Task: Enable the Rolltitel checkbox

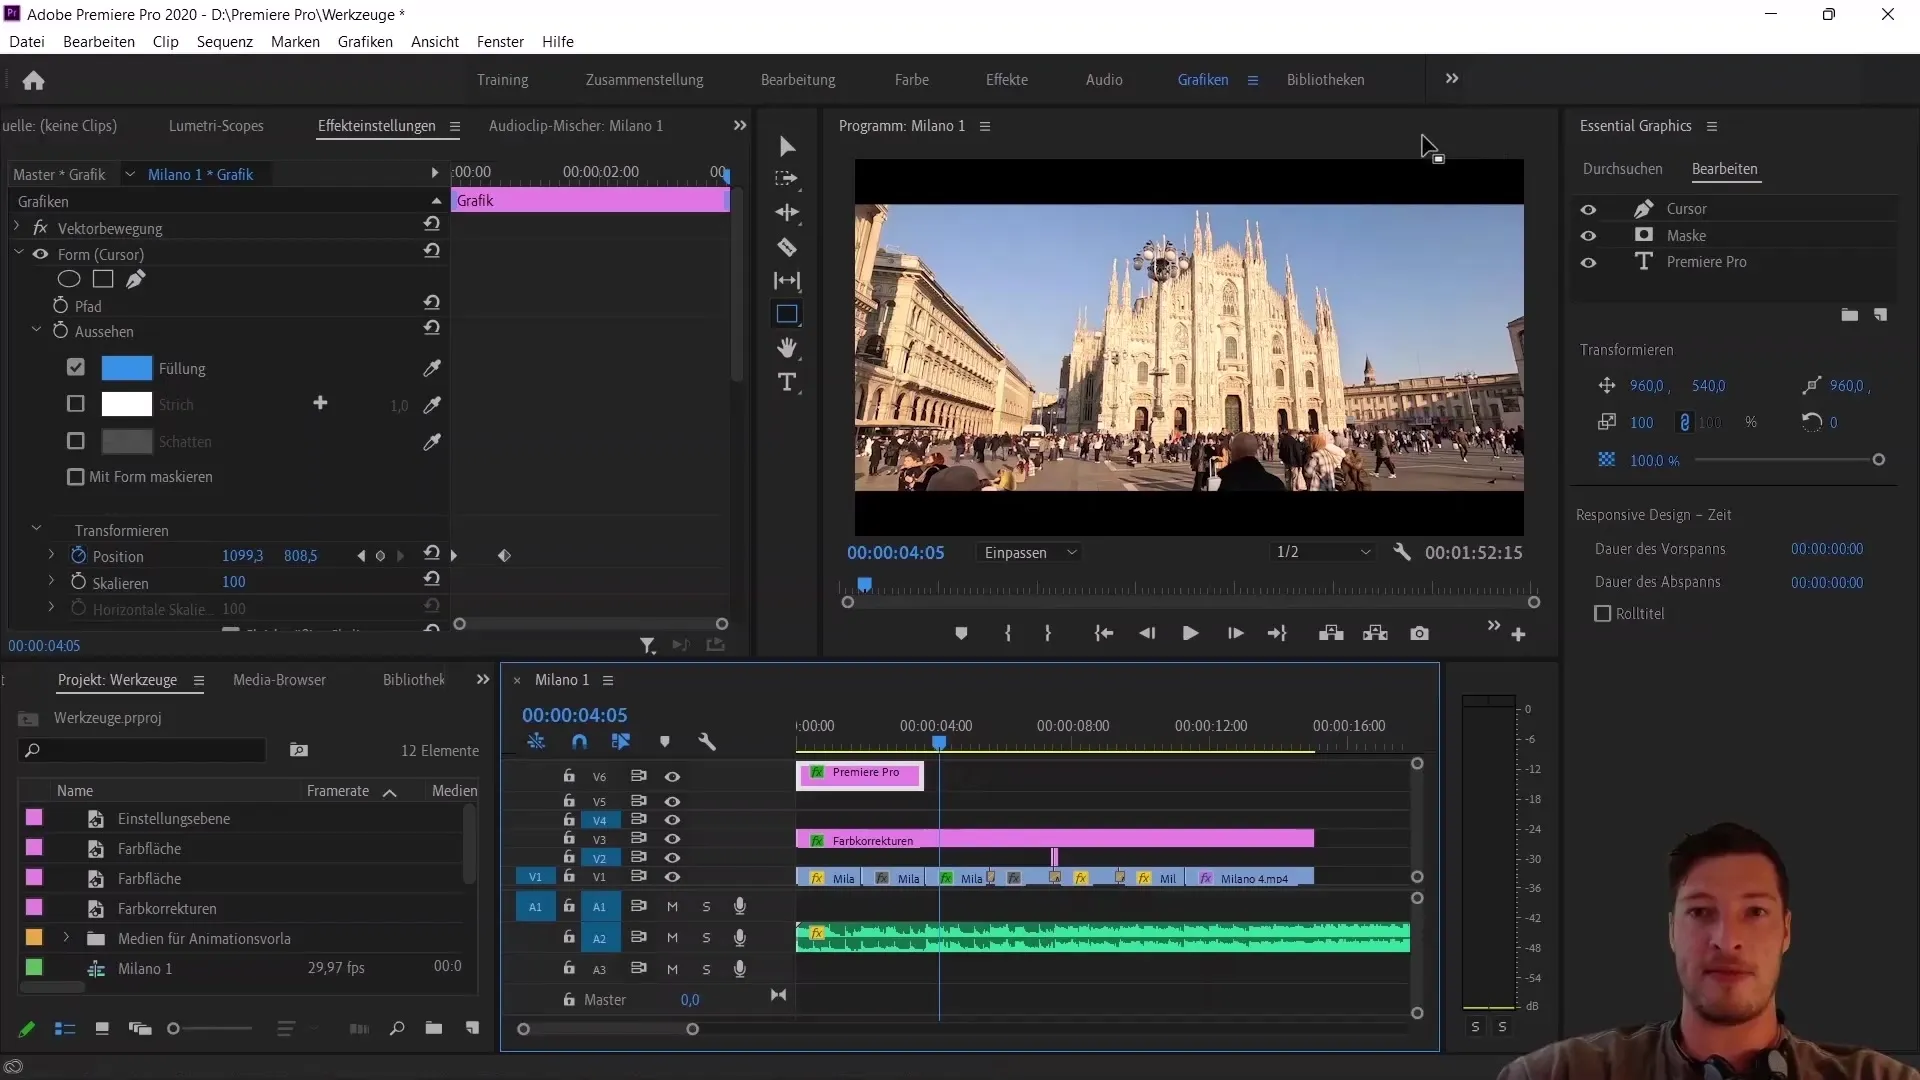Action: 1603,614
